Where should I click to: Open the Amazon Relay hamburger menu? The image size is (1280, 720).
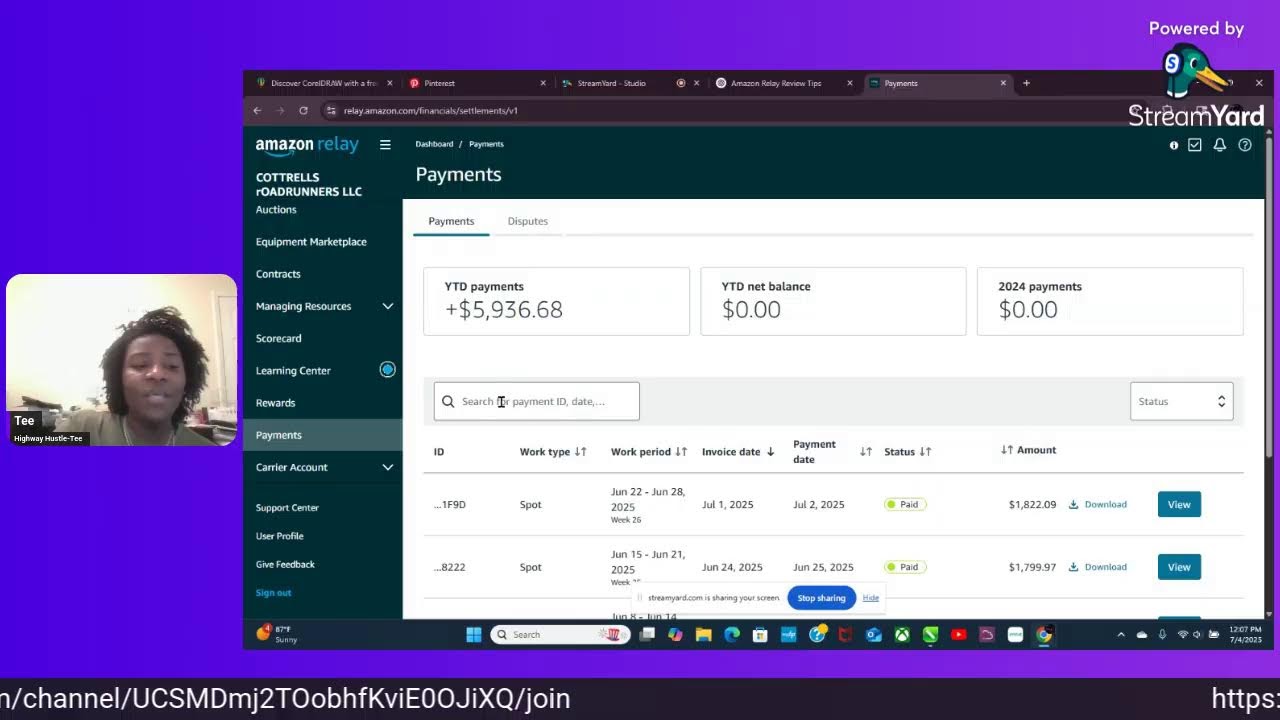(x=385, y=145)
